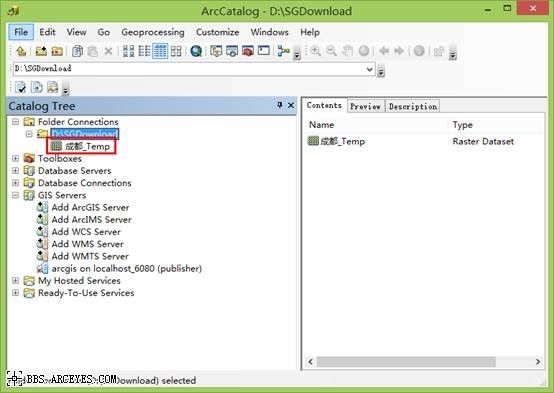Select the Details view icon

[x=160, y=51]
